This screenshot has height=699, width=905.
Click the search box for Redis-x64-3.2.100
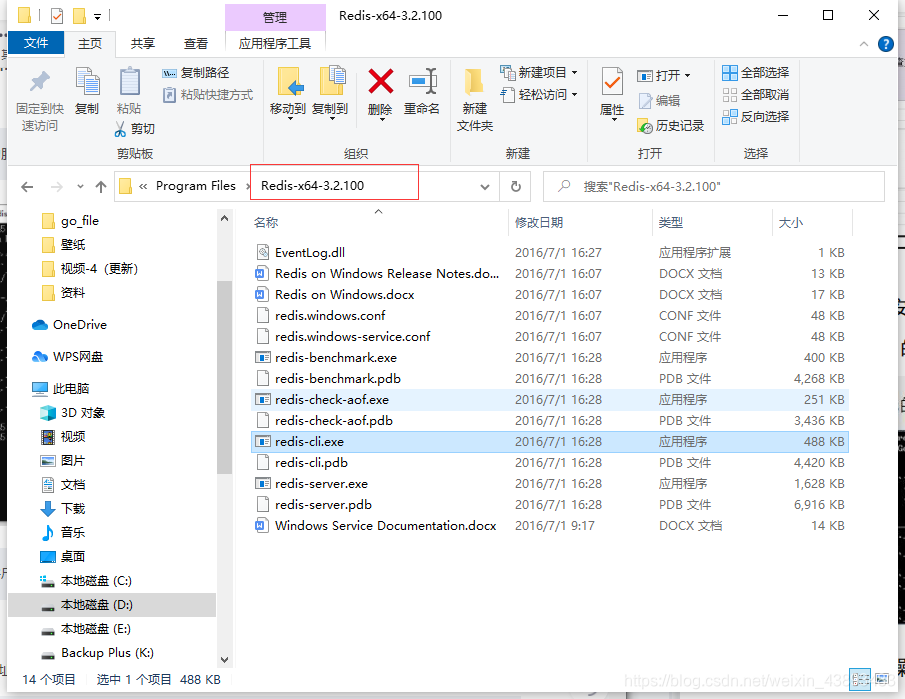point(713,186)
